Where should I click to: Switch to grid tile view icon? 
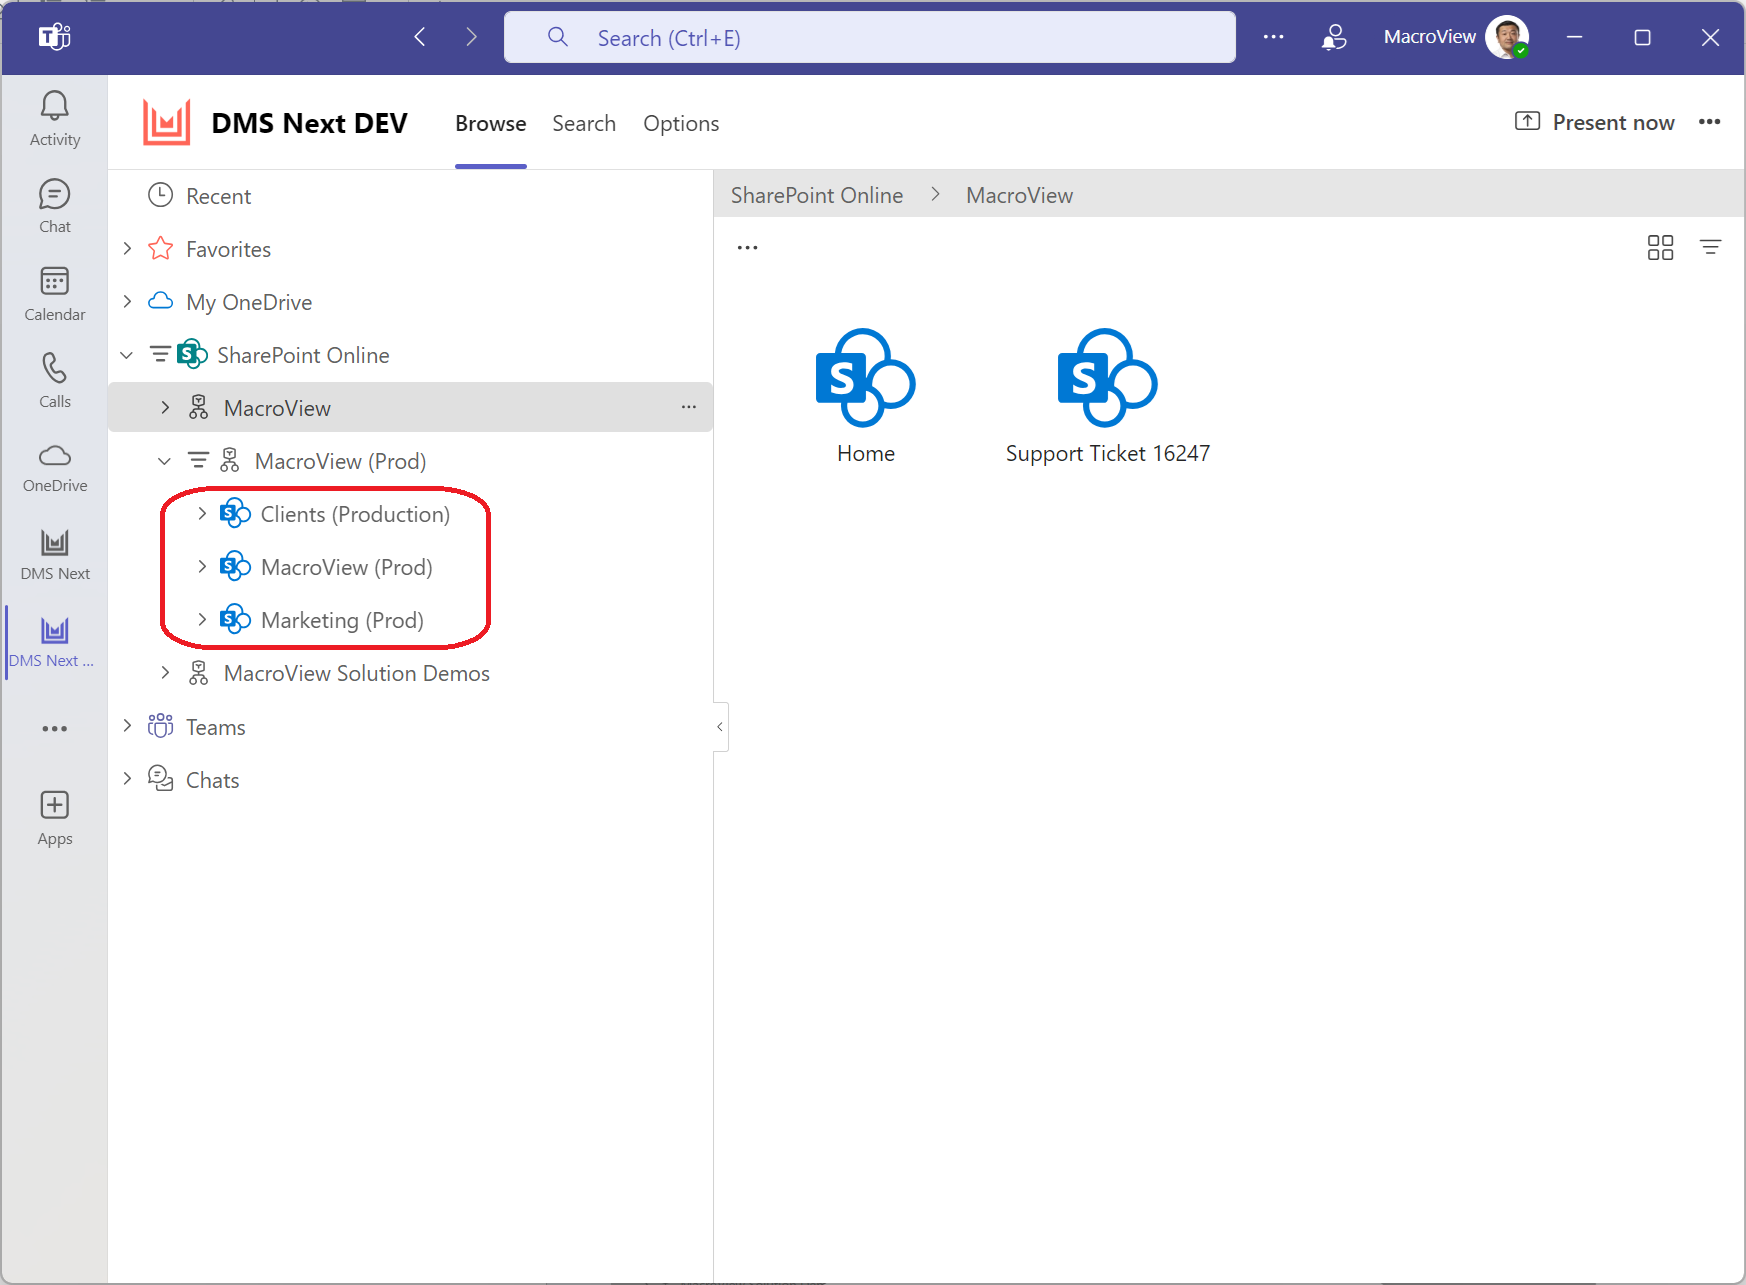coord(1660,247)
